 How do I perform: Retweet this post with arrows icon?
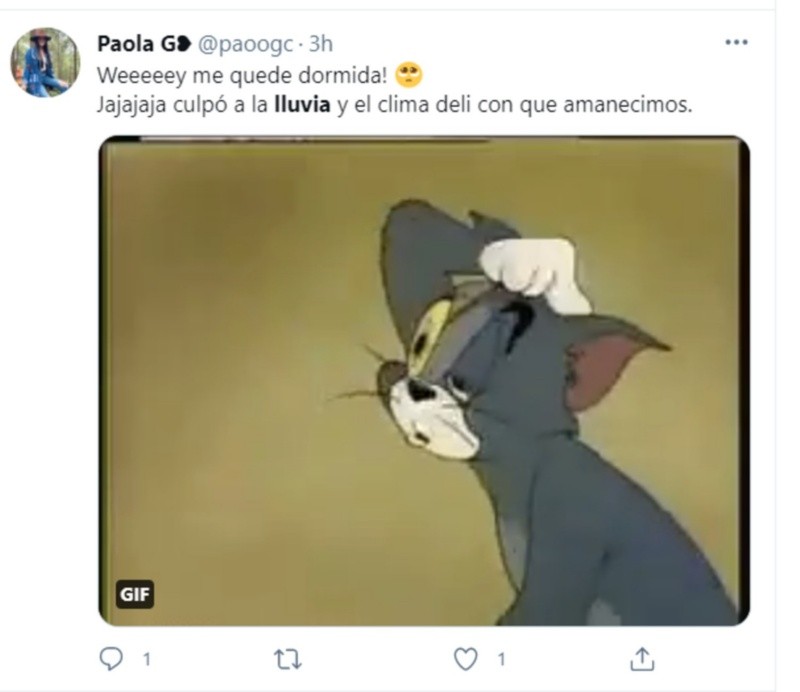288,659
